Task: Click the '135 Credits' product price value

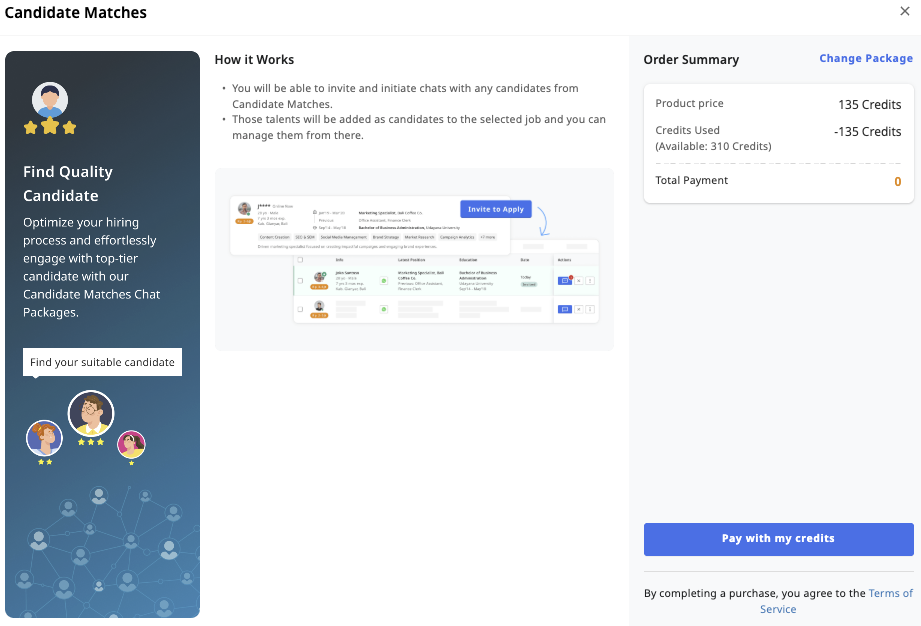Action: pyautogui.click(x=869, y=105)
